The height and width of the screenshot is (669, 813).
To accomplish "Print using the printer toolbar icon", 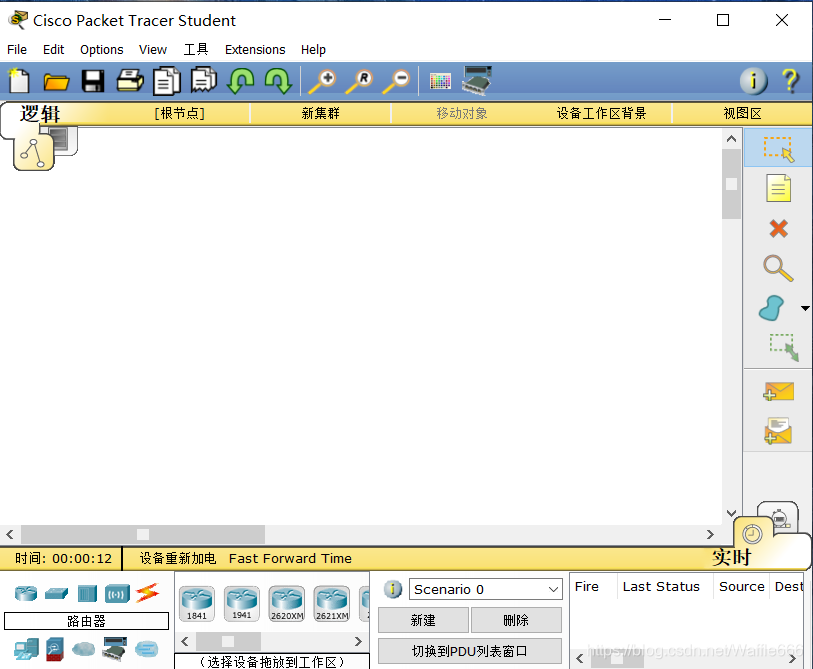I will click(x=130, y=80).
